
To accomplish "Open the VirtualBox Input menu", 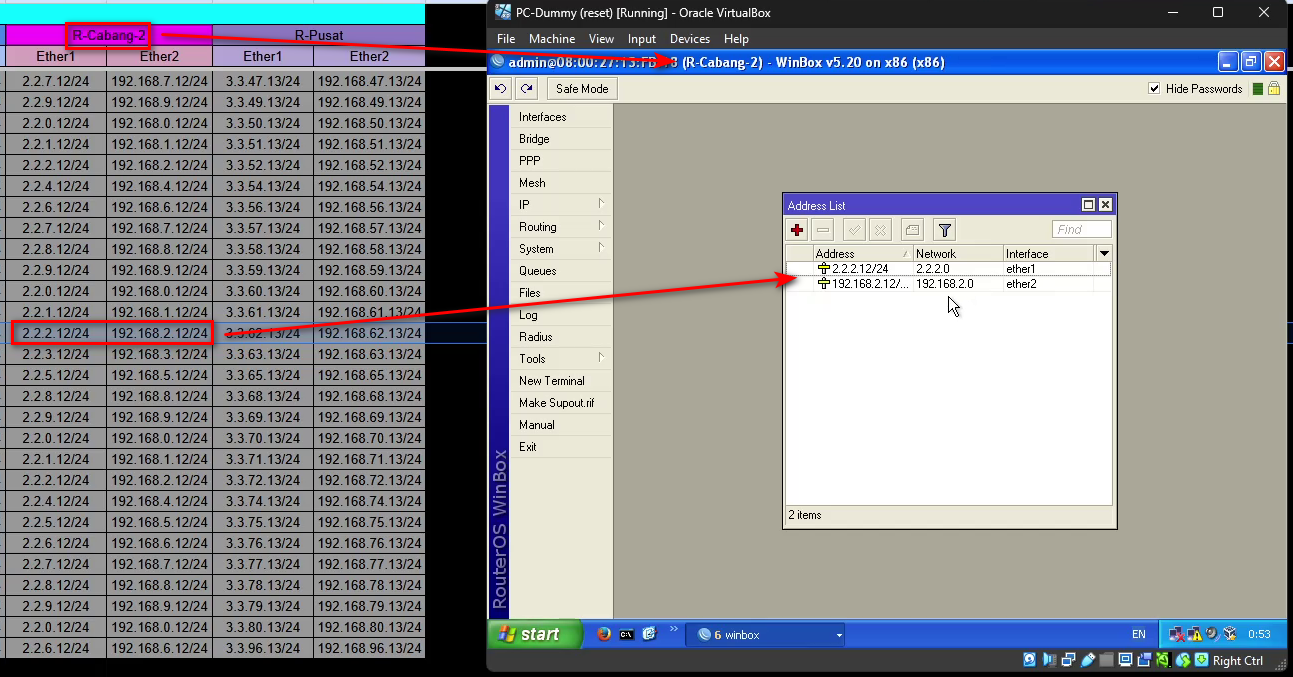I will click(x=642, y=39).
